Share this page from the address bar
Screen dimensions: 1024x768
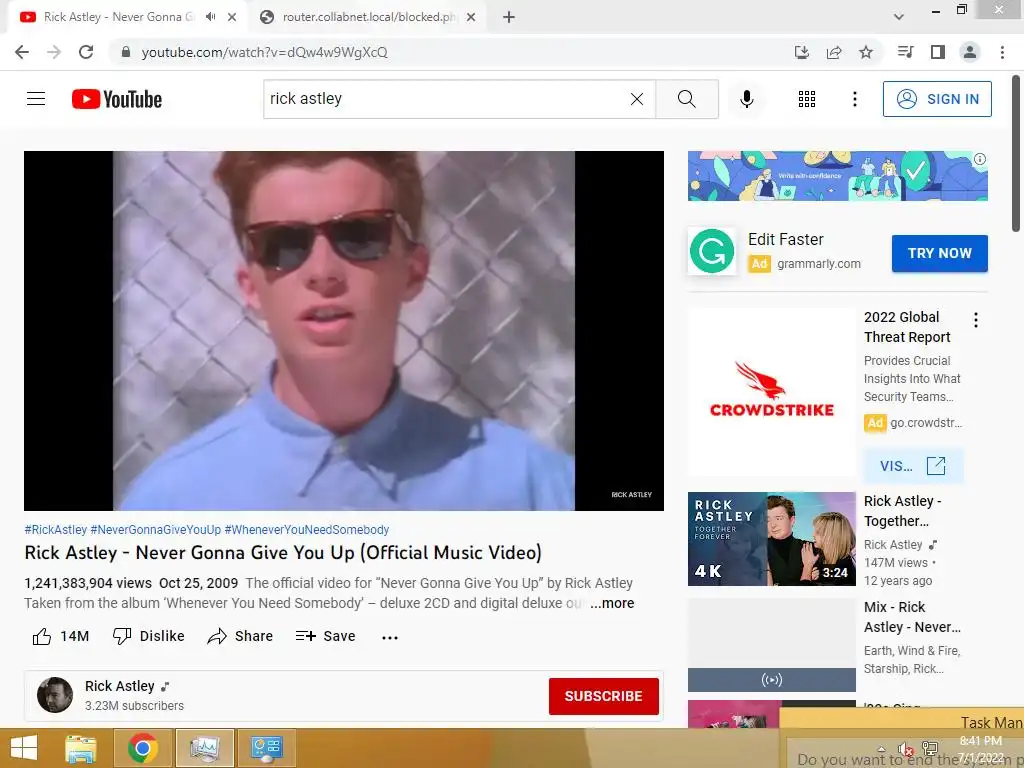tap(834, 52)
